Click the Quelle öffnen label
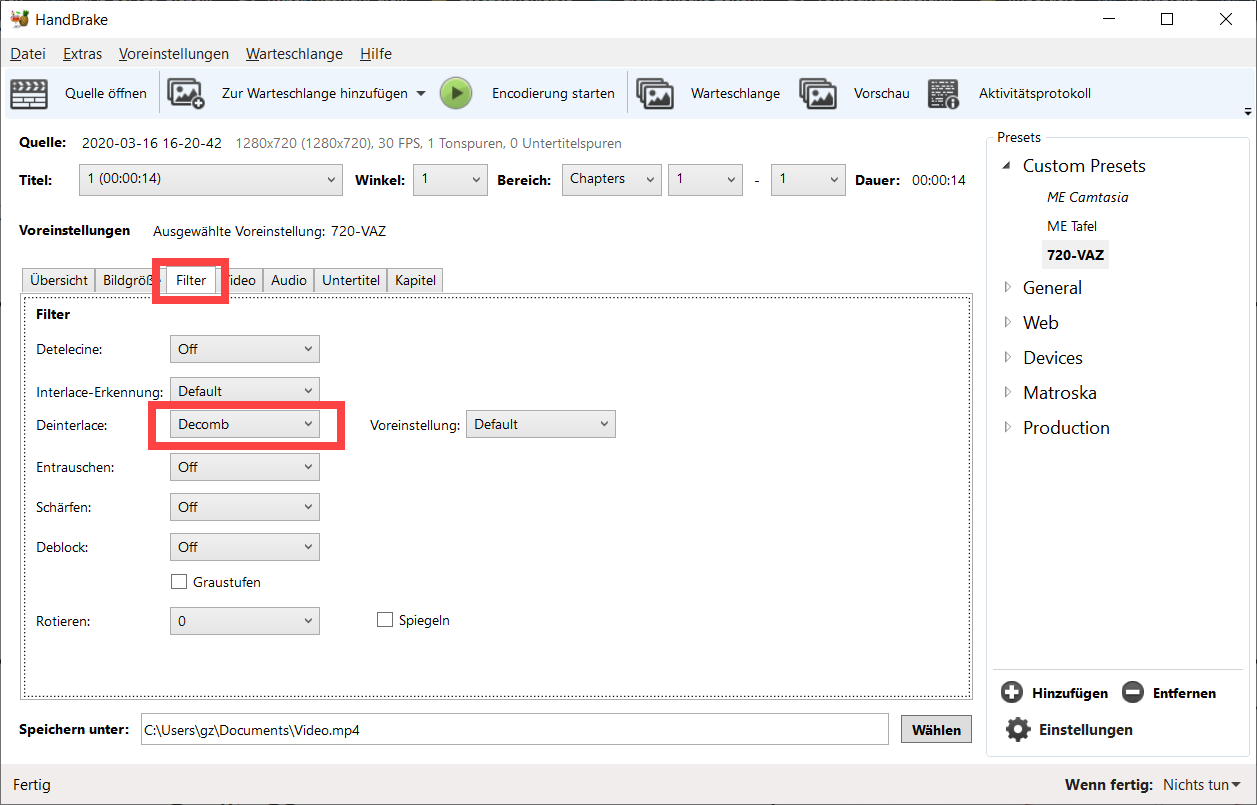 (106, 93)
